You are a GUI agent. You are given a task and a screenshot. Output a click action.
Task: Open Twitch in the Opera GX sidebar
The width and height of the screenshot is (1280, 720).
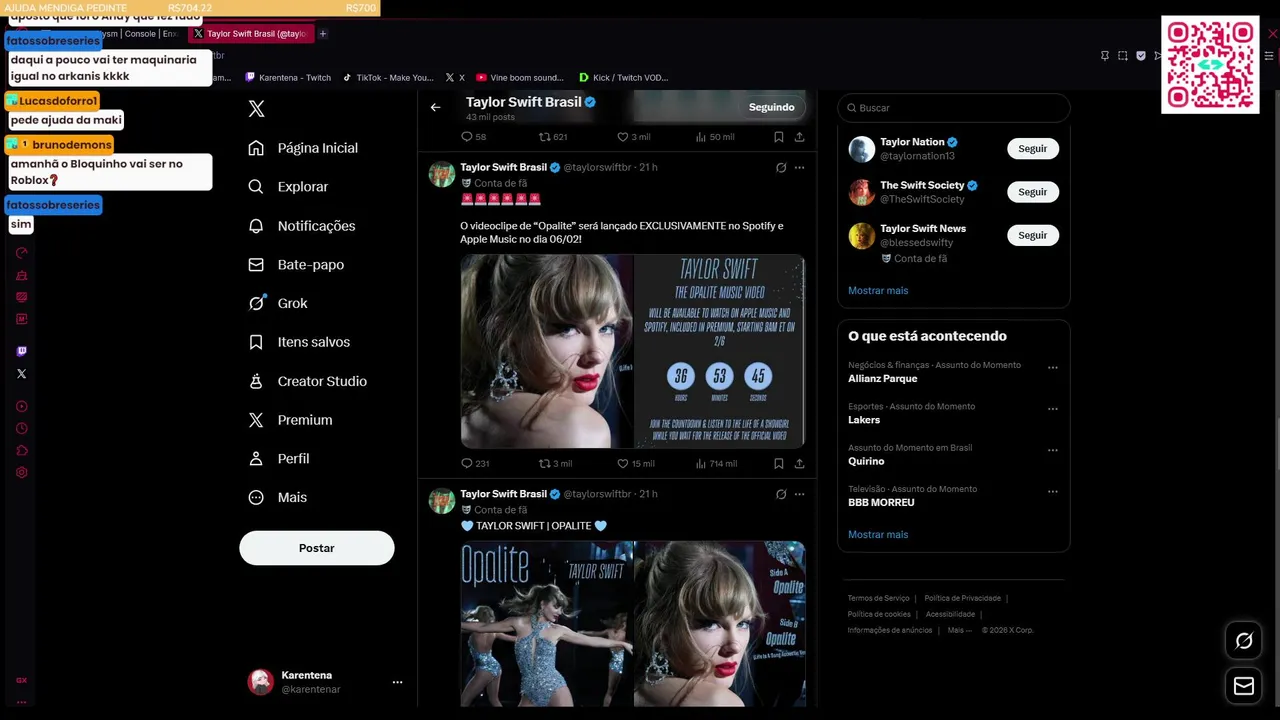(x=21, y=351)
